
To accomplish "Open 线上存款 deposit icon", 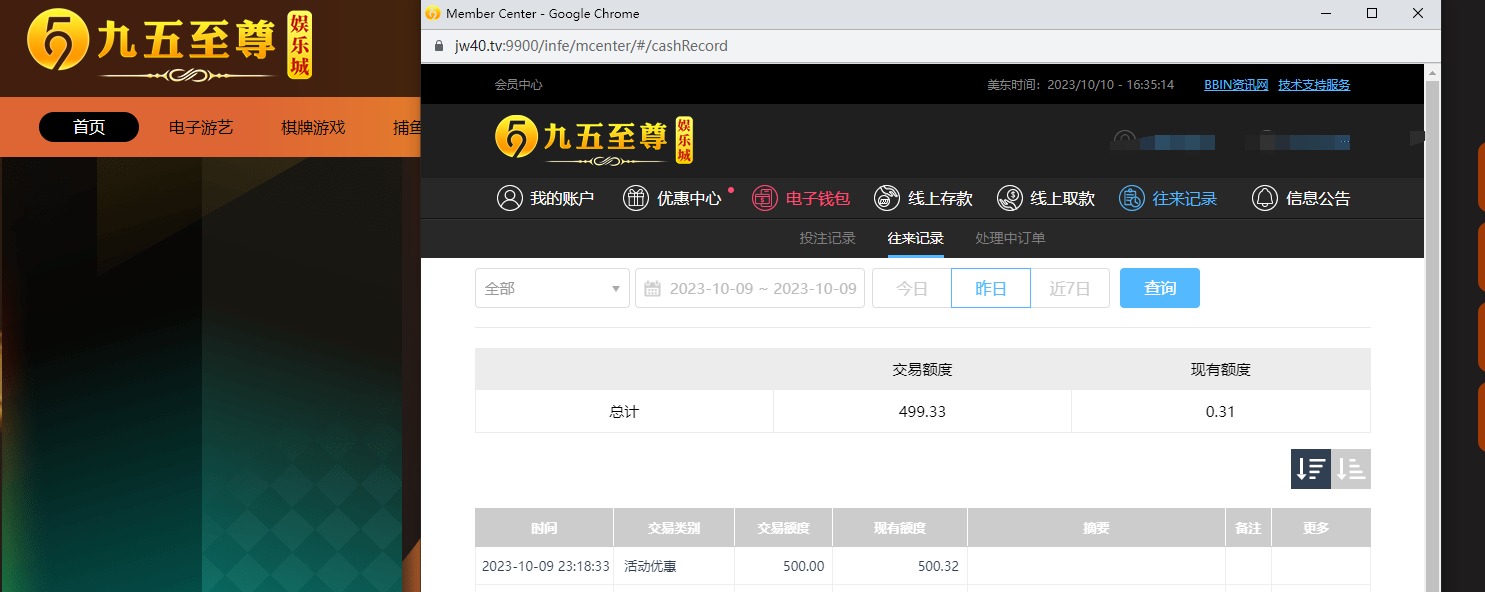I will coord(886,198).
